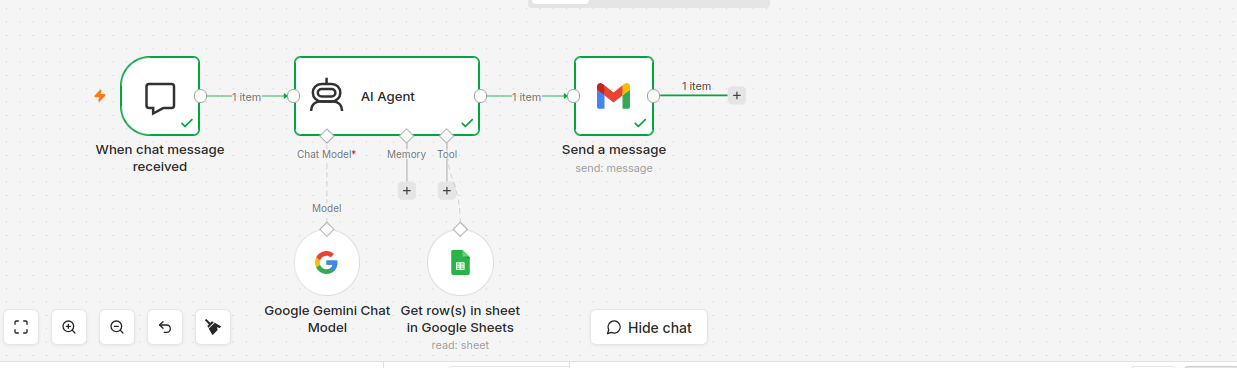
Task: Hide chat panel
Action: [649, 327]
